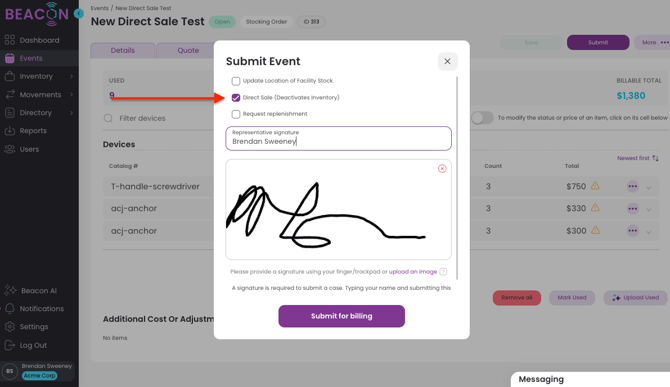Click into the Representative signature field
The width and height of the screenshot is (670, 387).
pos(338,138)
